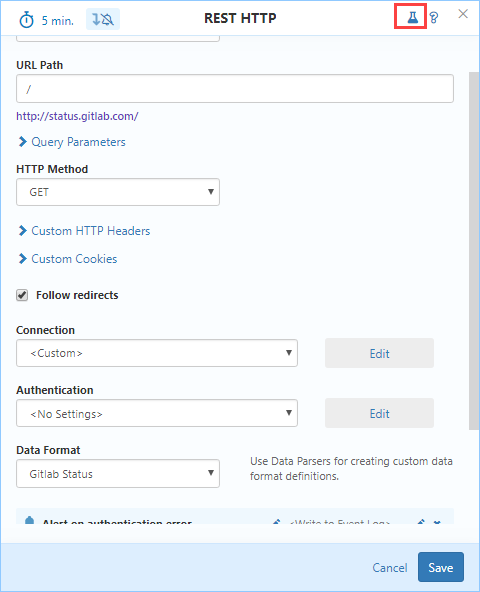Click the flask test icon
This screenshot has width=480, height=592.
click(412, 17)
